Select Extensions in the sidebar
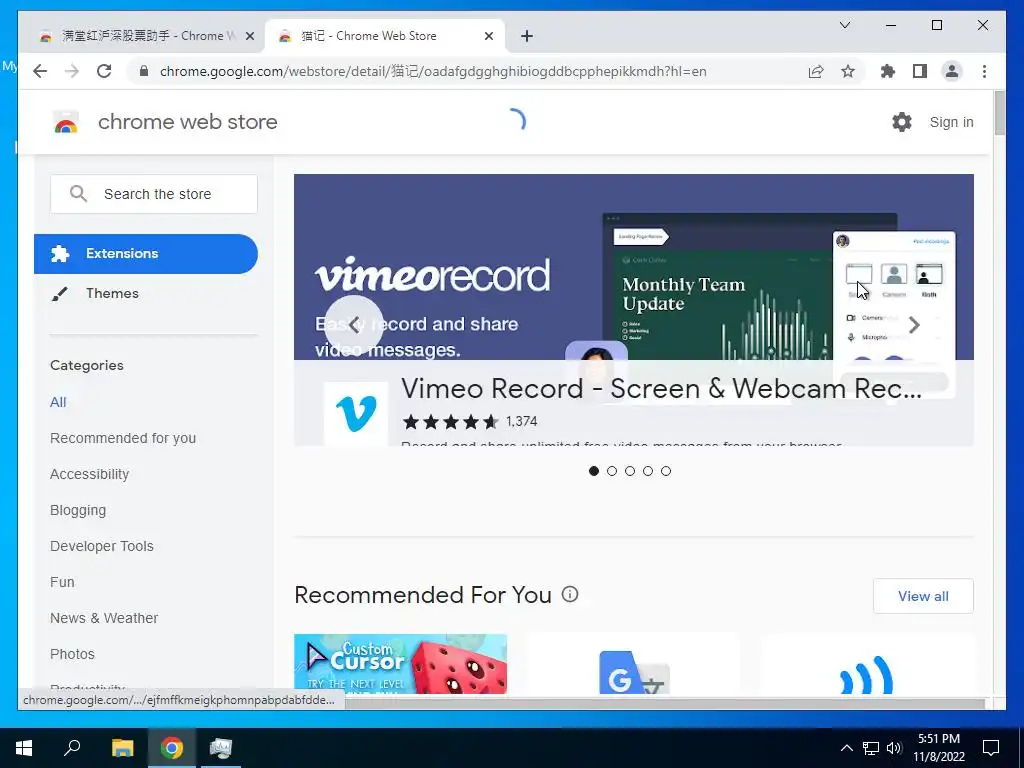This screenshot has height=768, width=1024. [x=146, y=253]
